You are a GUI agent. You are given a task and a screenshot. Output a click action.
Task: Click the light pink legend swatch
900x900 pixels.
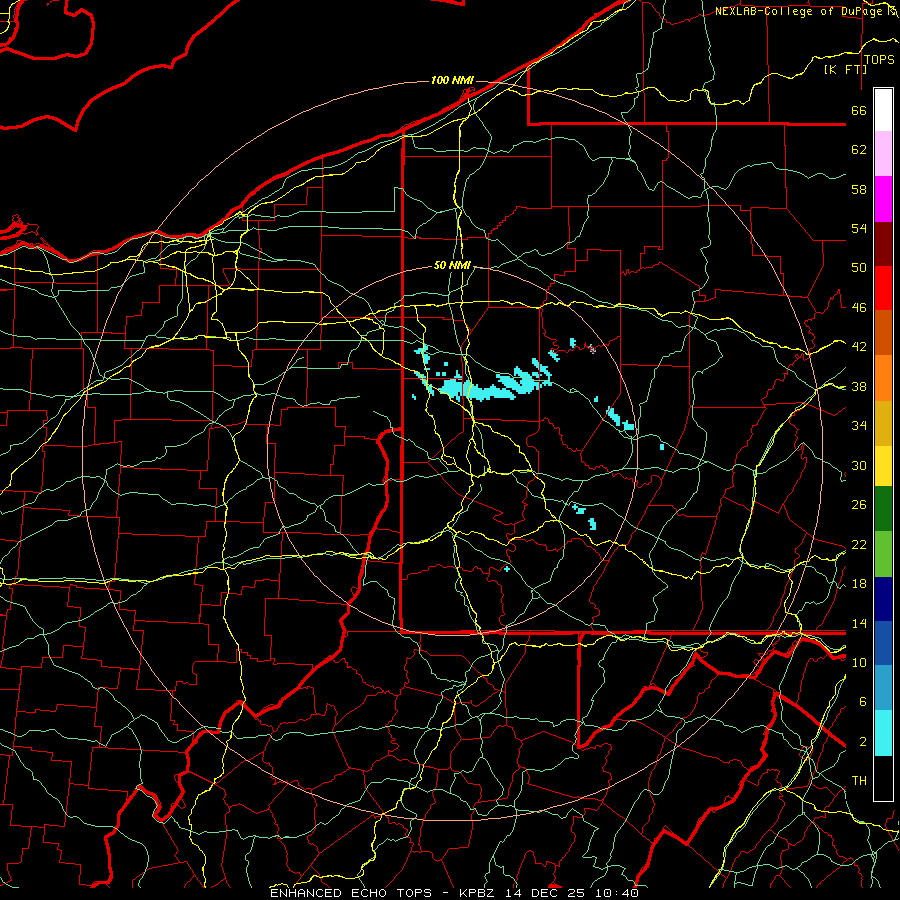[x=883, y=153]
